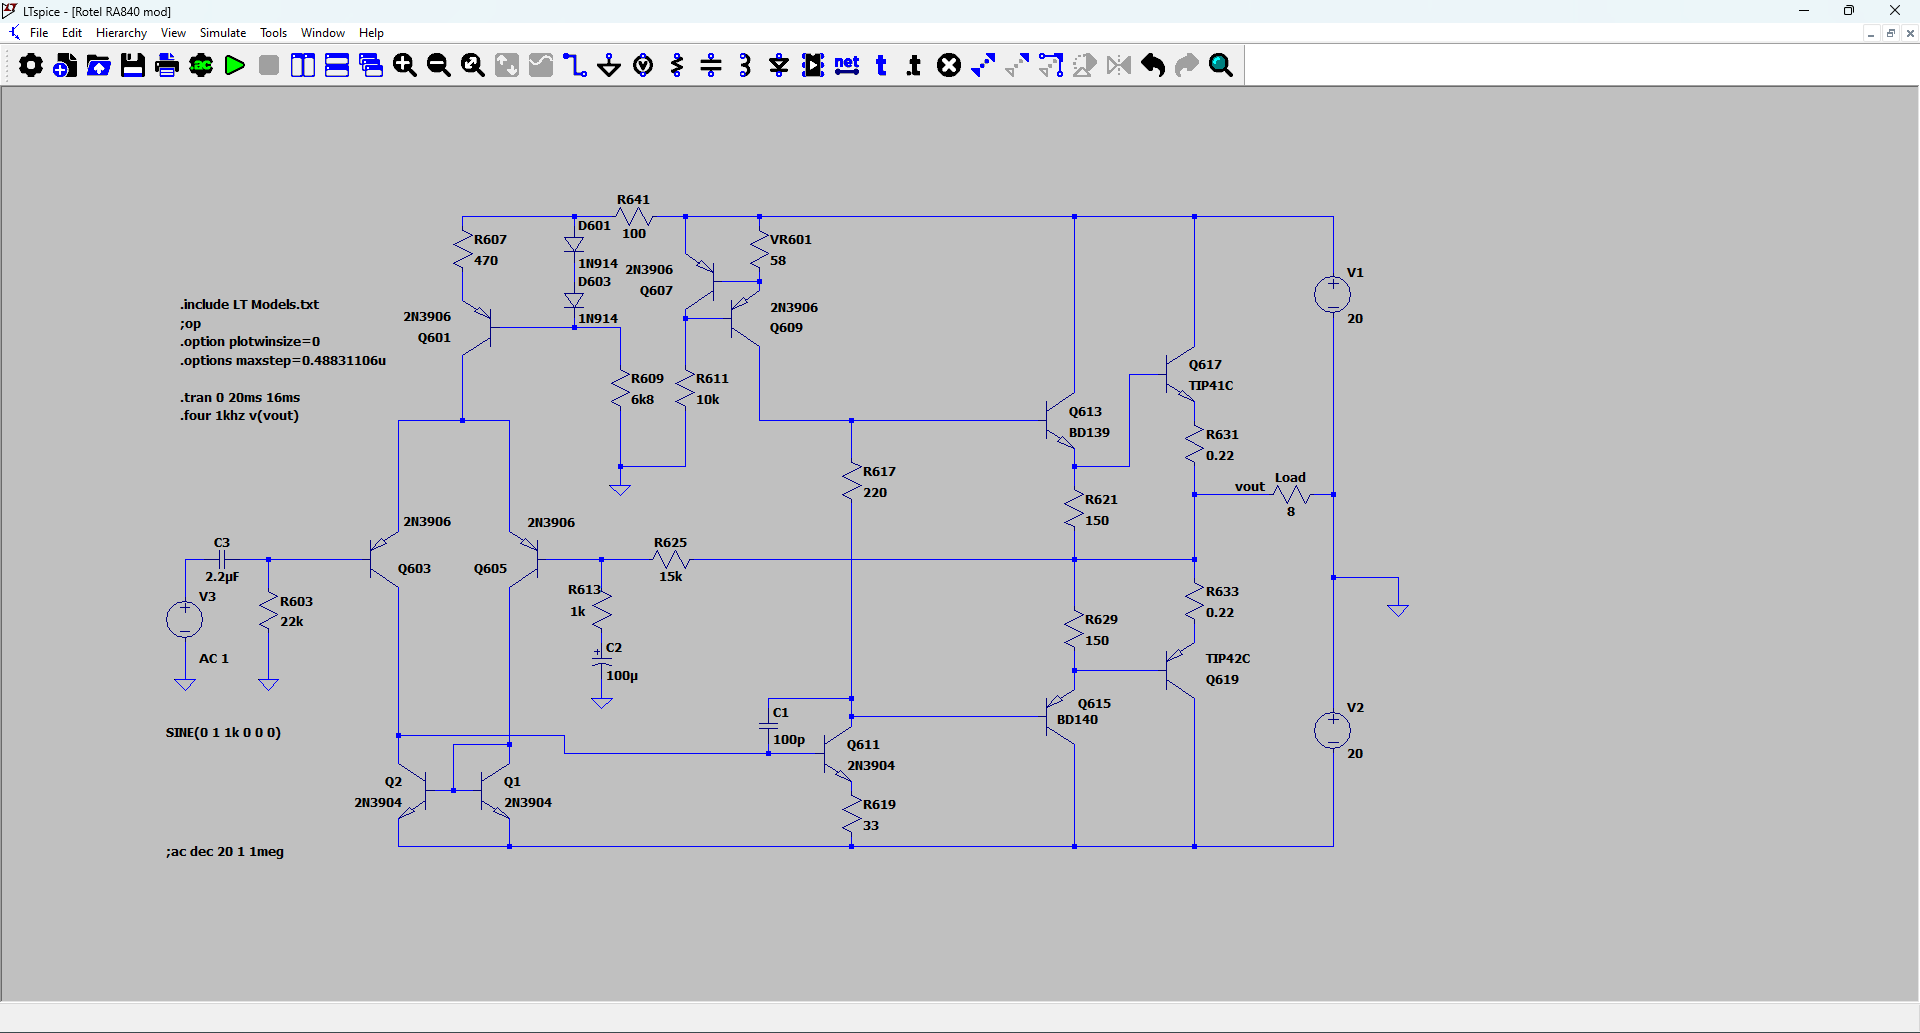
Task: Click the VR601 resistor label
Action: pos(791,240)
